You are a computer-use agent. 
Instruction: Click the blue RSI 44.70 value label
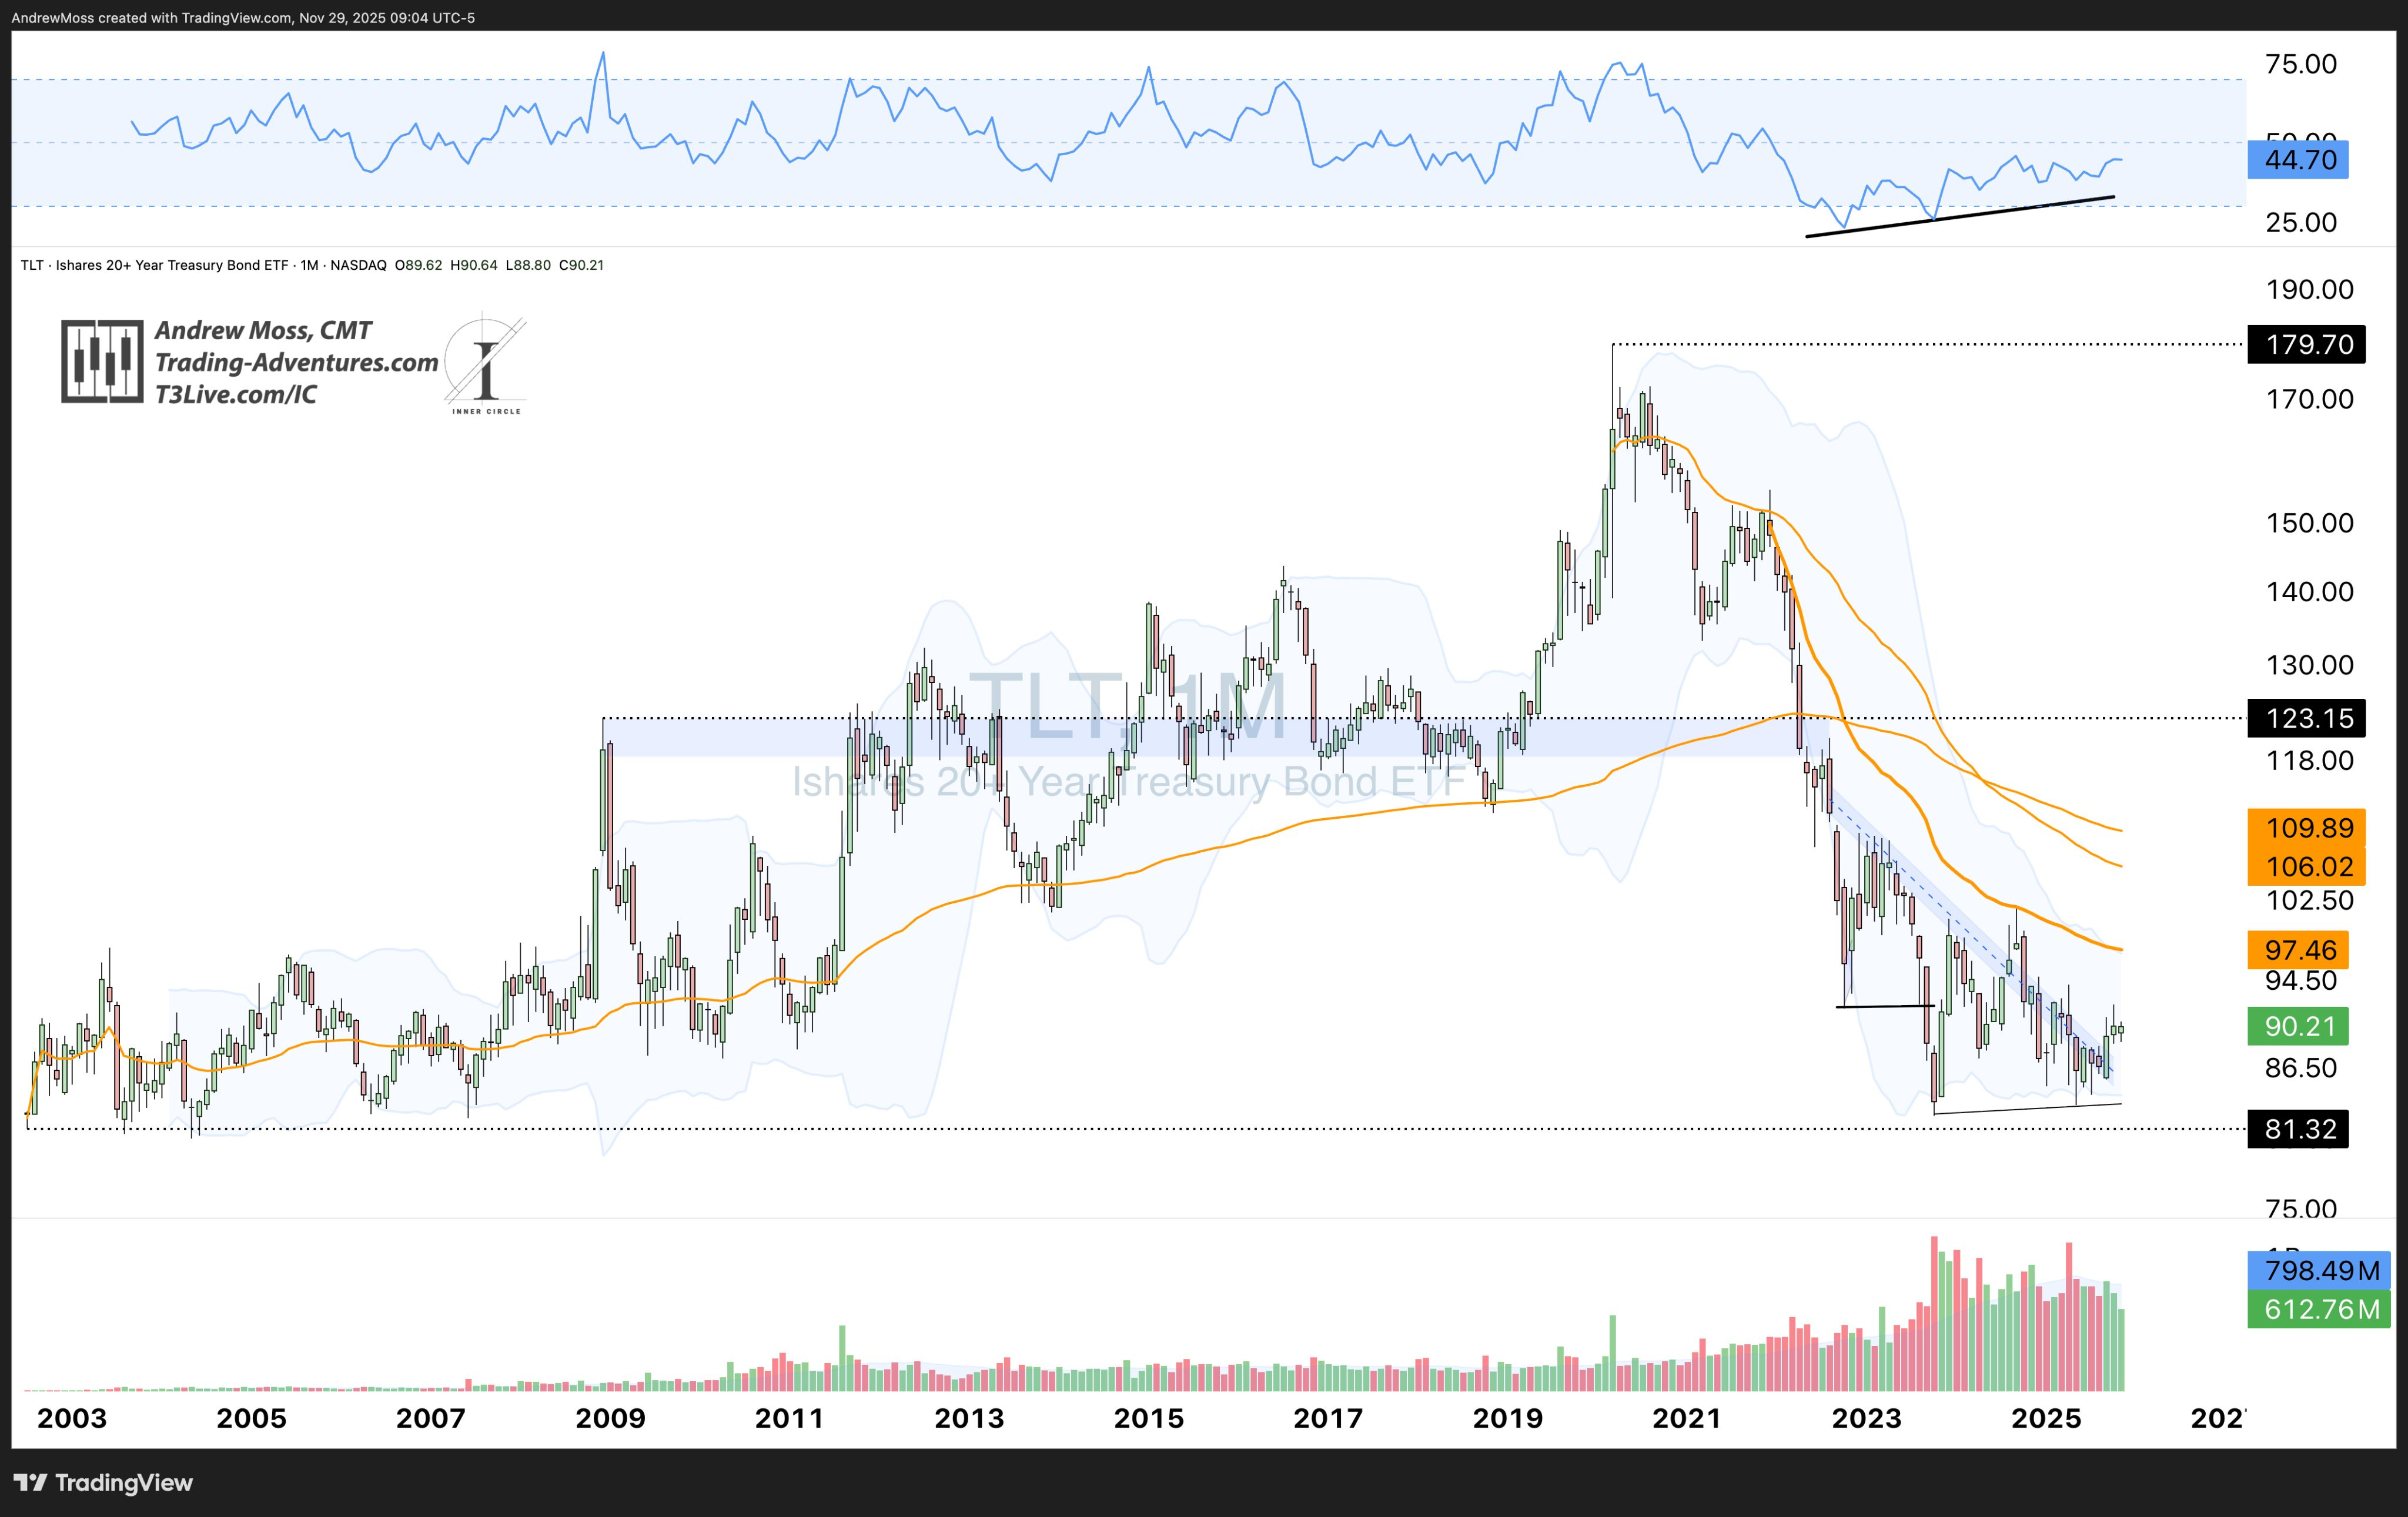coord(2297,160)
